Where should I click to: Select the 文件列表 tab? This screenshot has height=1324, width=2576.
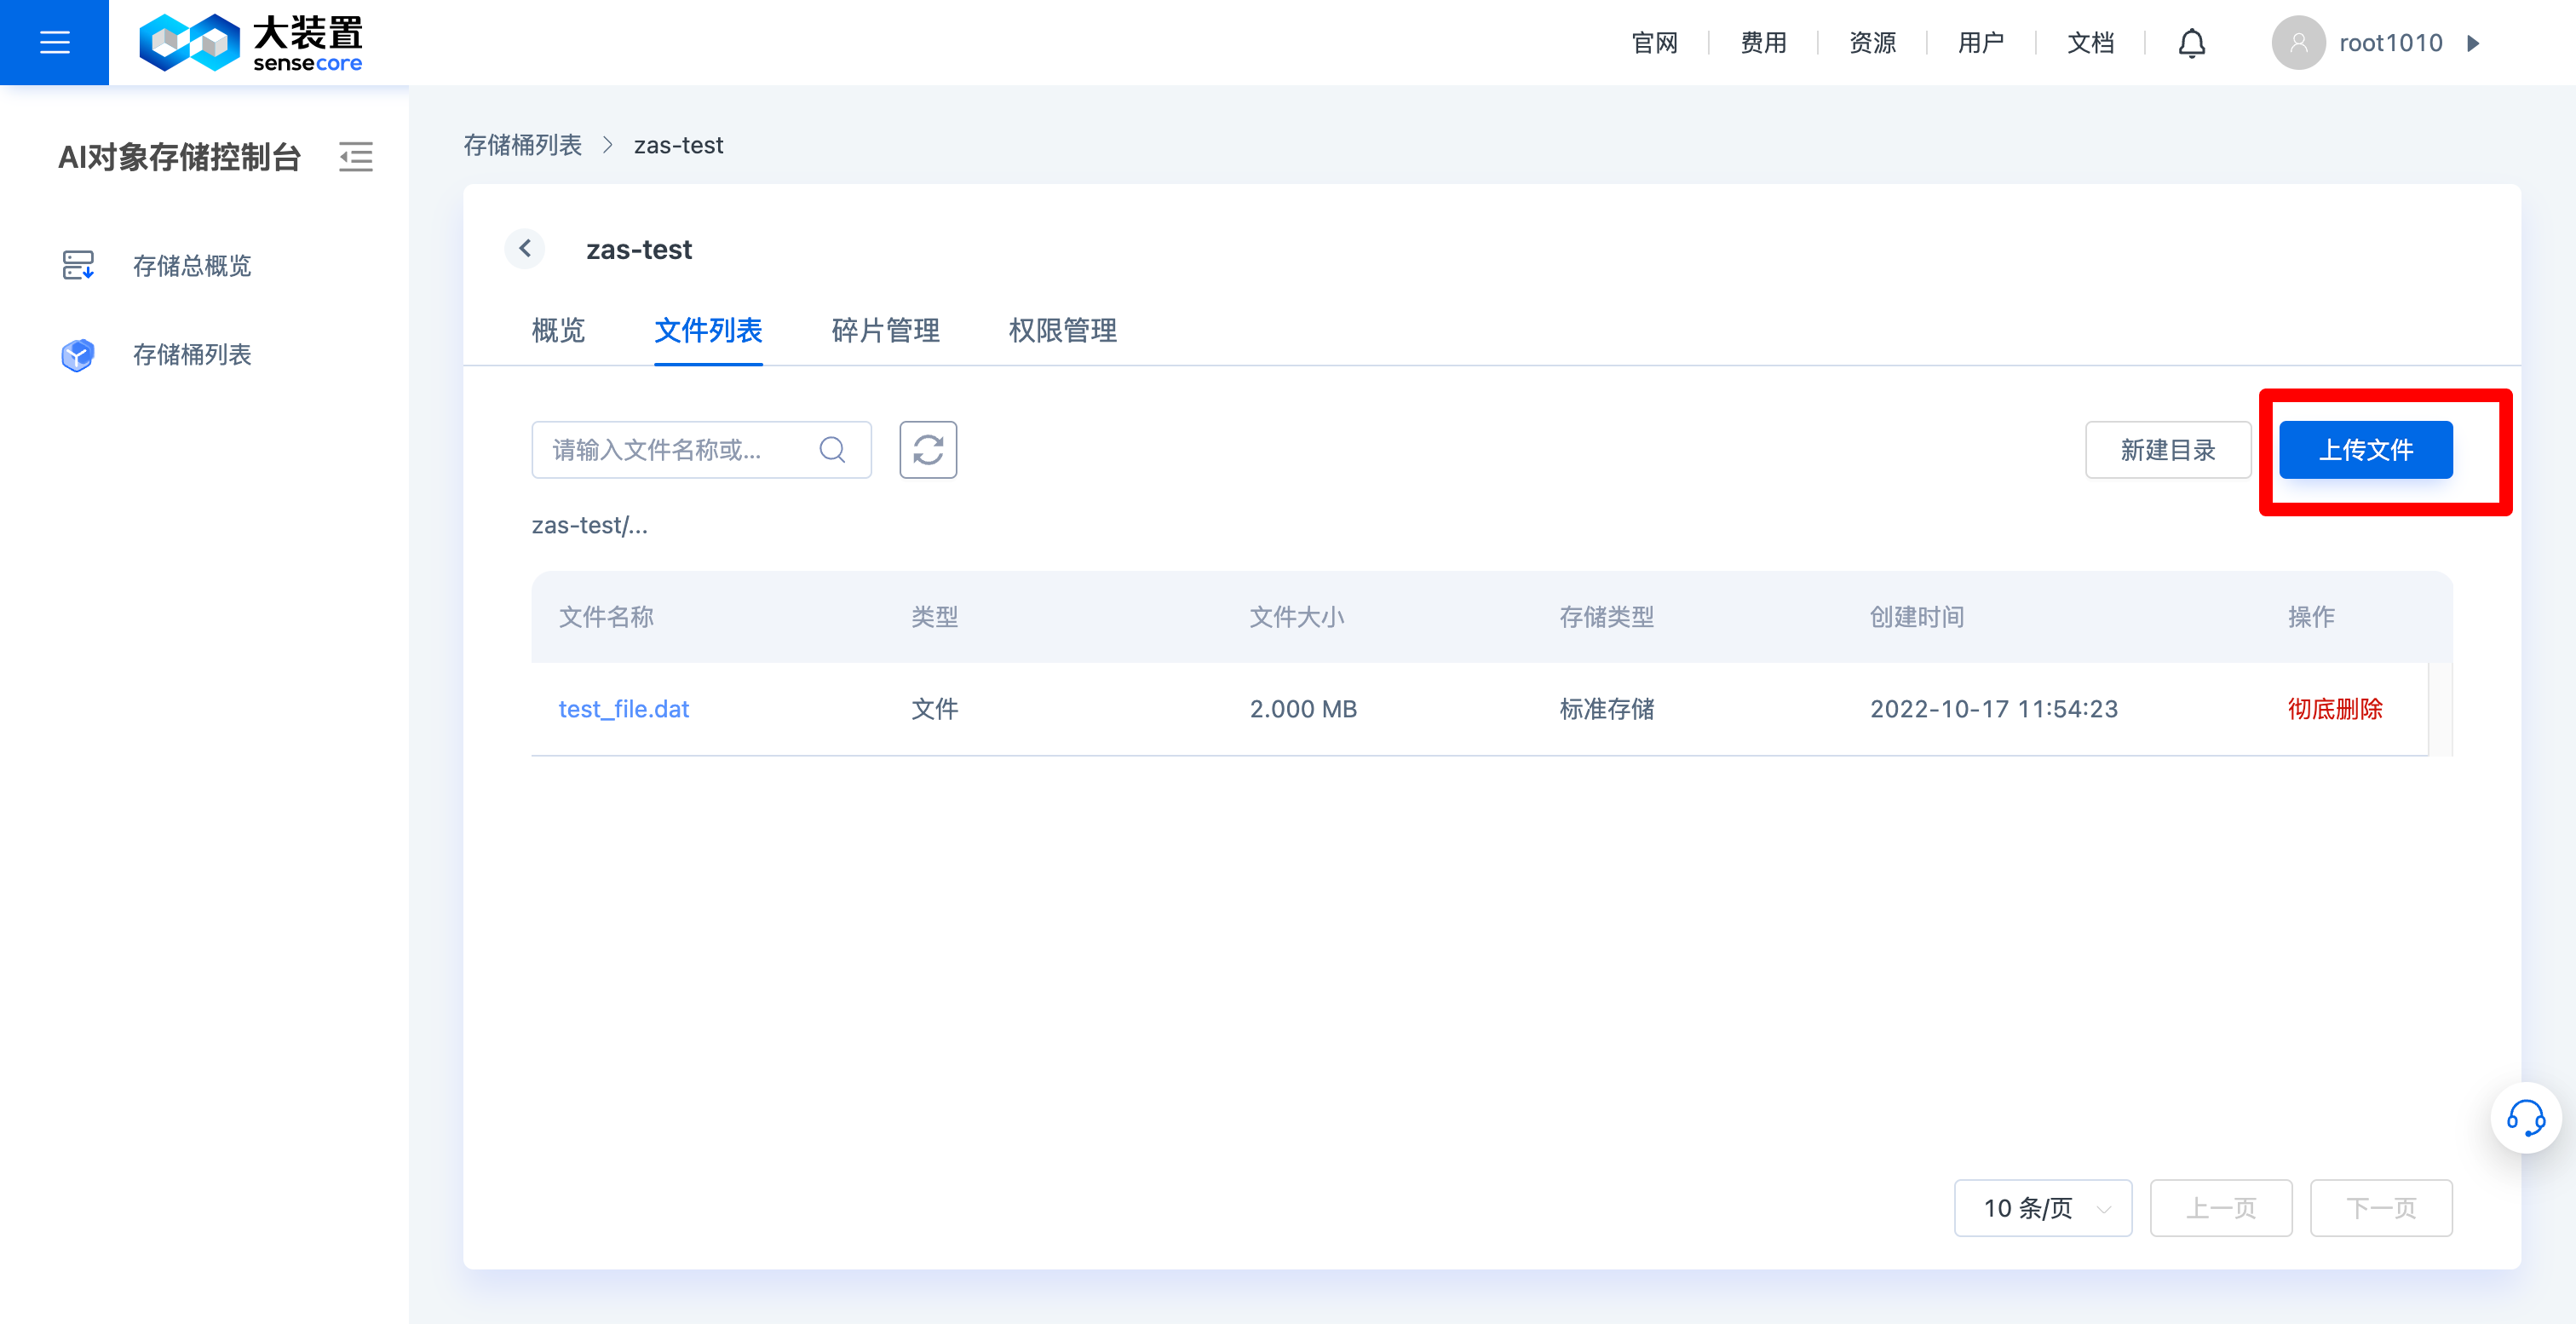pos(708,330)
